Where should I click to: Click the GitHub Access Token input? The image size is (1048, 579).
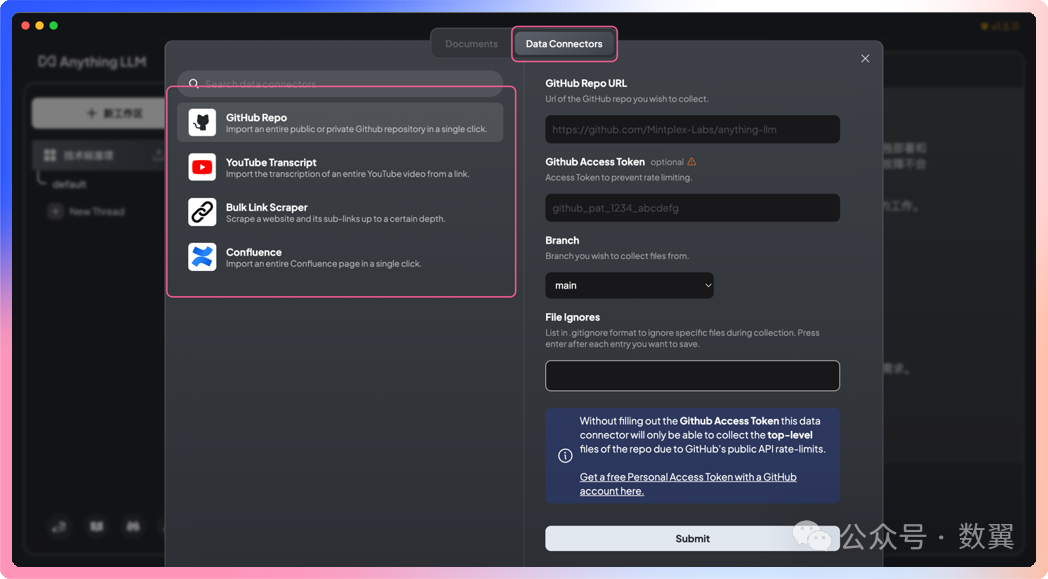click(692, 208)
